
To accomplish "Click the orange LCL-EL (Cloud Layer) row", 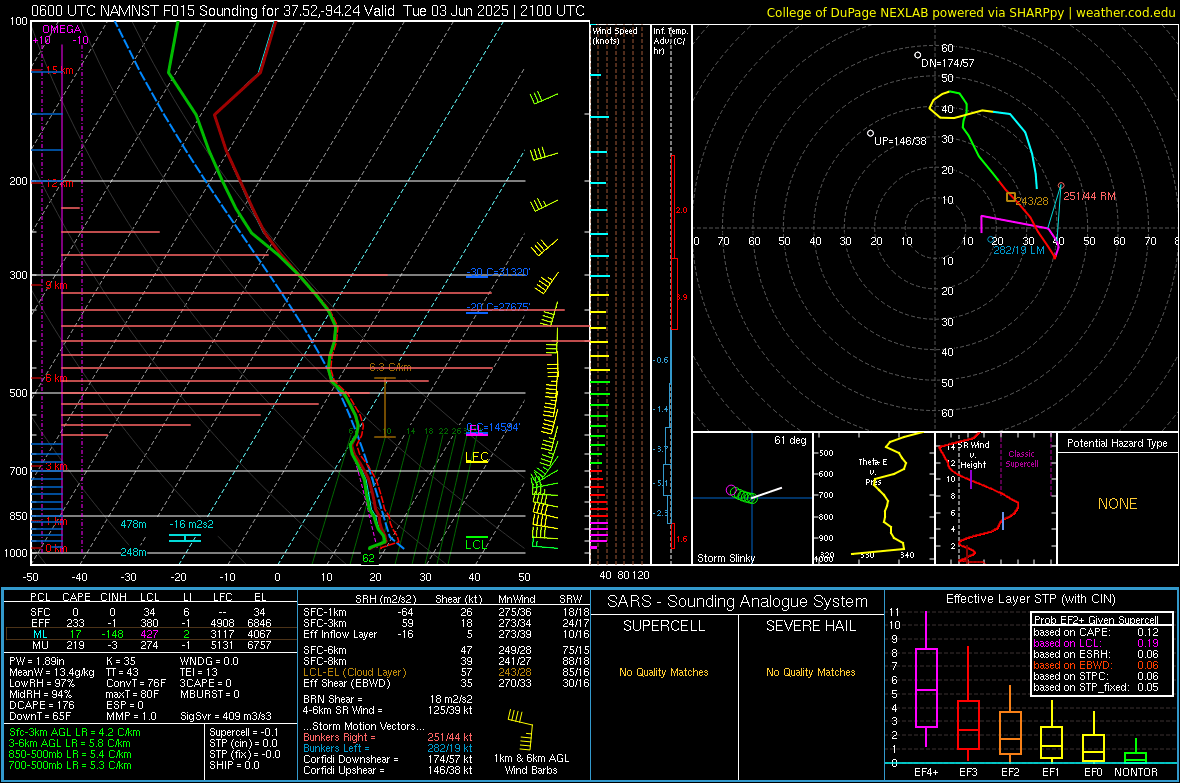I will (x=446, y=672).
